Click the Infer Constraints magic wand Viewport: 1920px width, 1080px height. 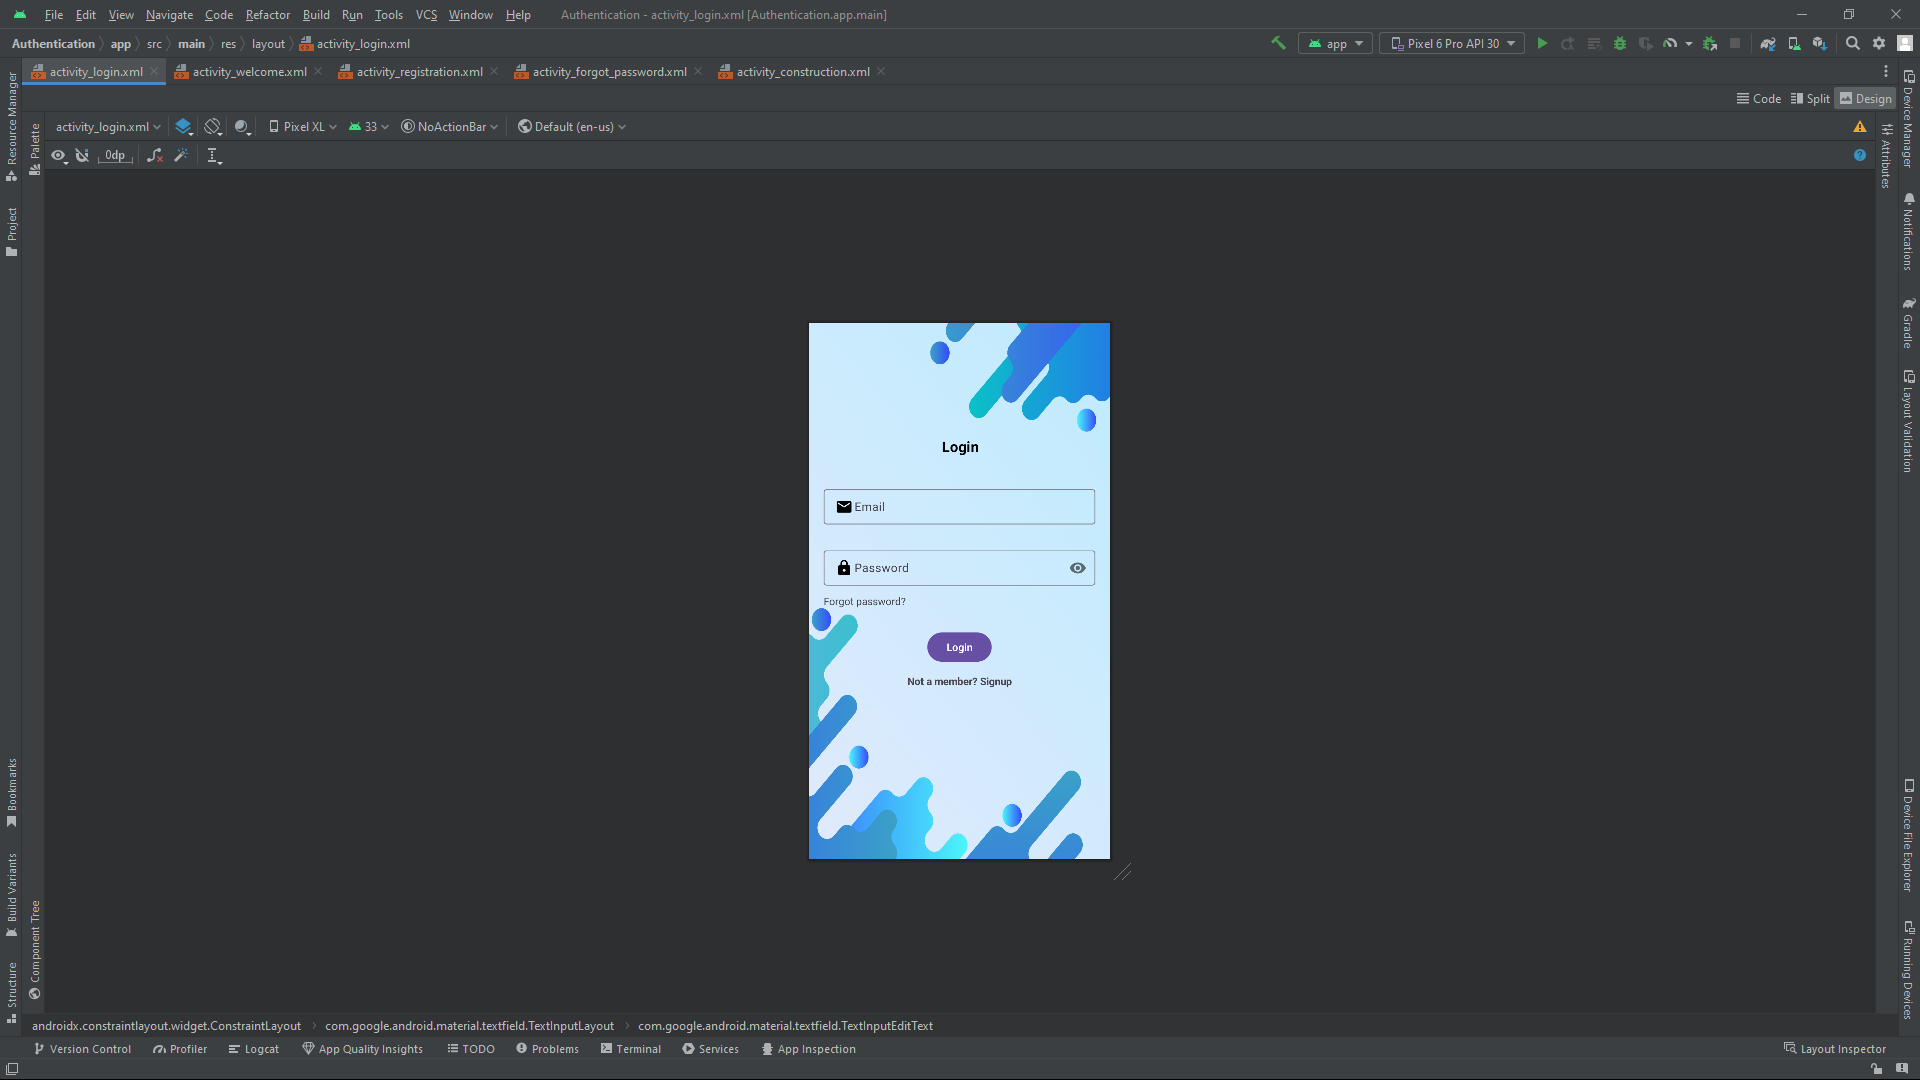(181, 155)
